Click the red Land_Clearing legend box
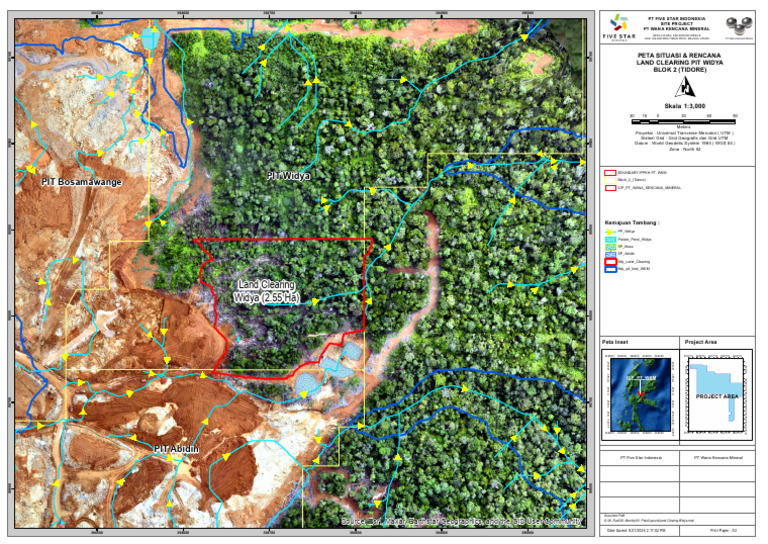Screen dimensions: 768x544 pyautogui.click(x=610, y=261)
